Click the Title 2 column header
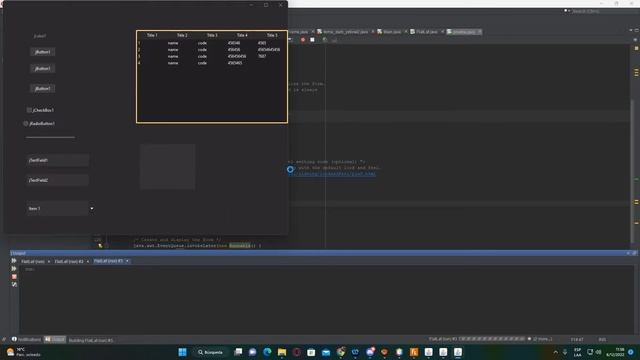This screenshot has width=640, height=360. tap(182, 36)
